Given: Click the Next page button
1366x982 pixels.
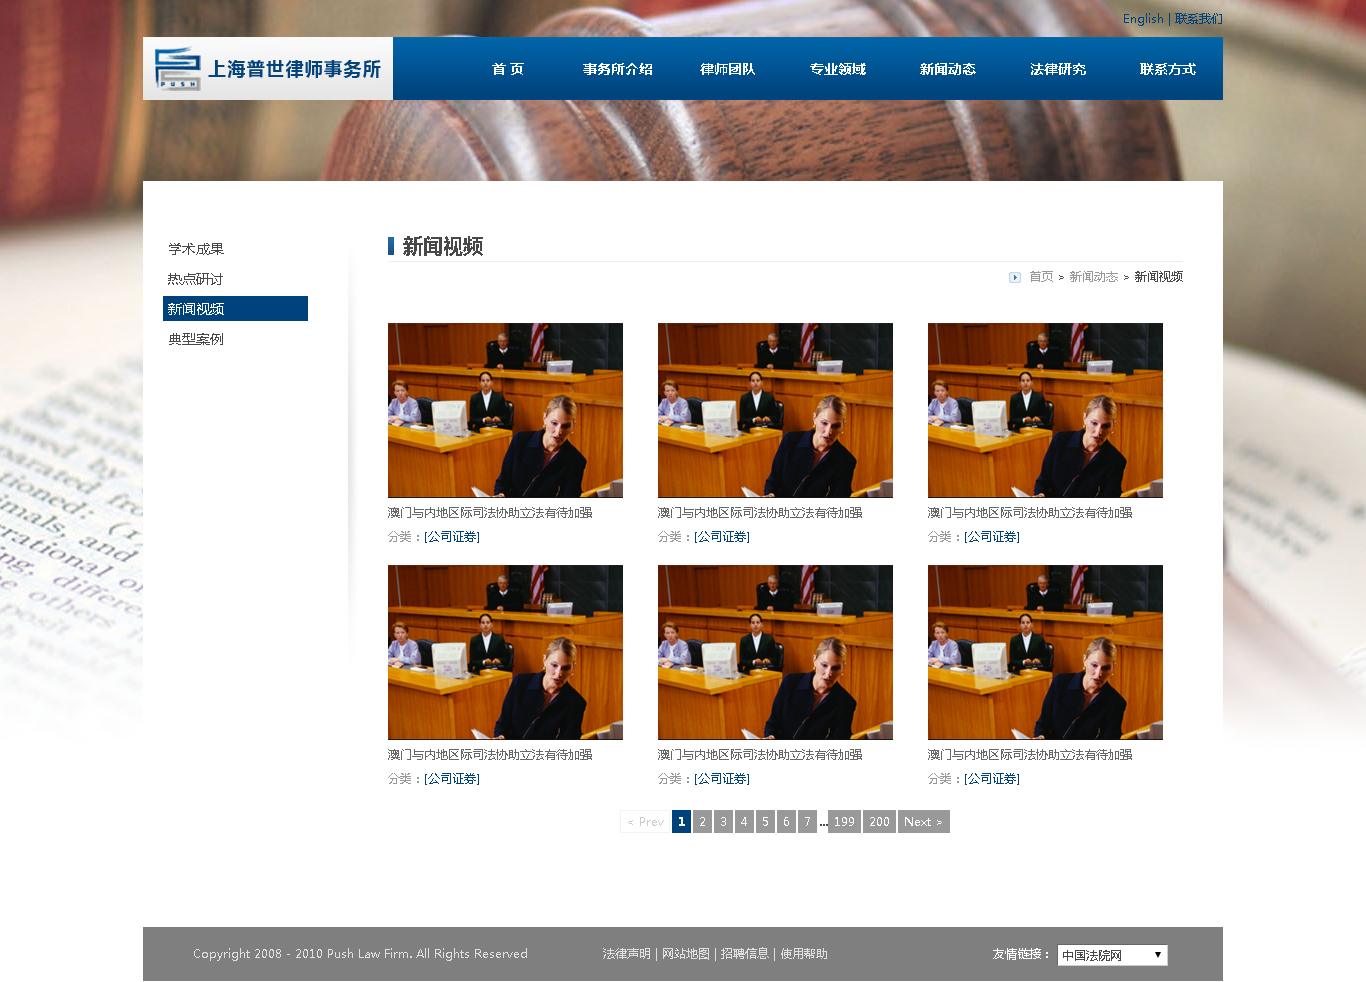Looking at the screenshot, I should tap(923, 822).
